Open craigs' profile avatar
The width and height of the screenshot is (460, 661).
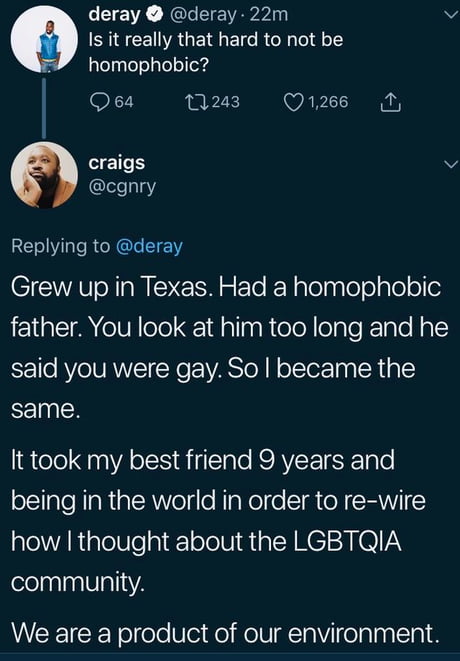(x=44, y=175)
